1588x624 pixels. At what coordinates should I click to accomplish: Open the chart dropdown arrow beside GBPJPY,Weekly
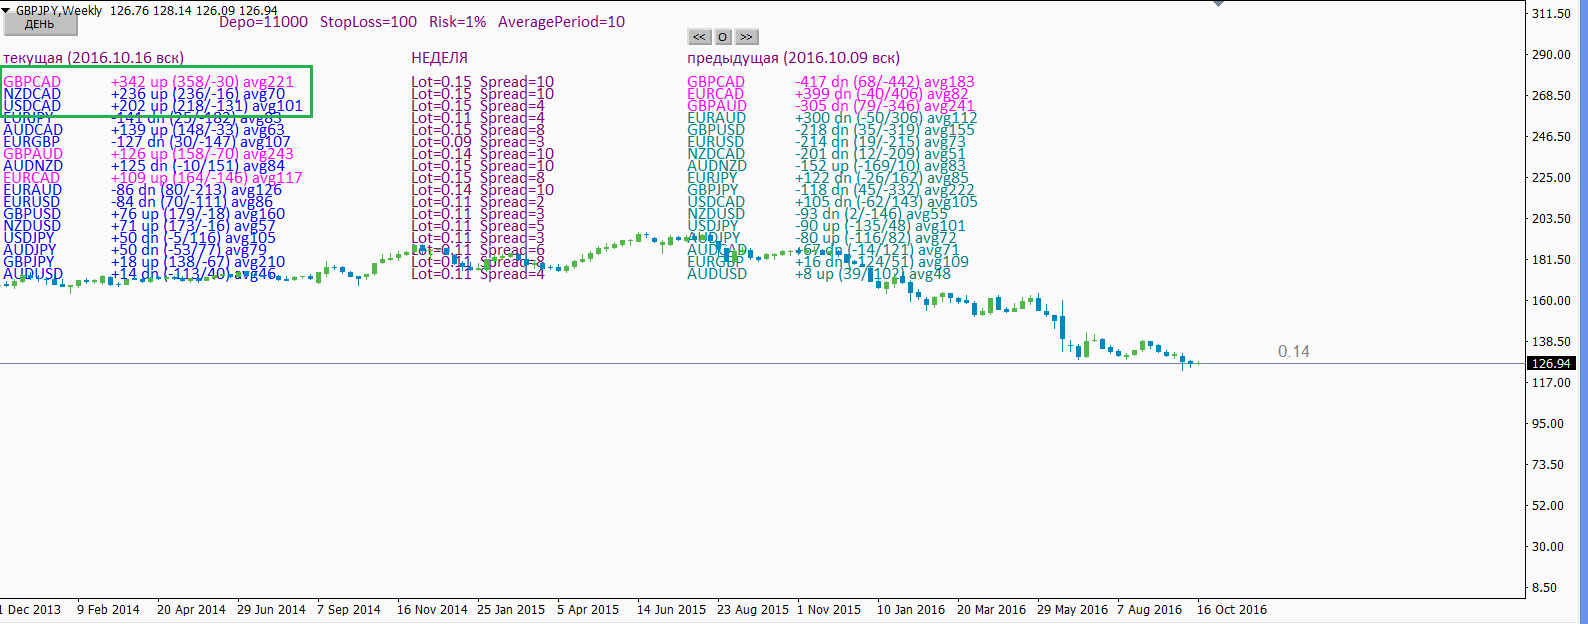(x=6, y=11)
